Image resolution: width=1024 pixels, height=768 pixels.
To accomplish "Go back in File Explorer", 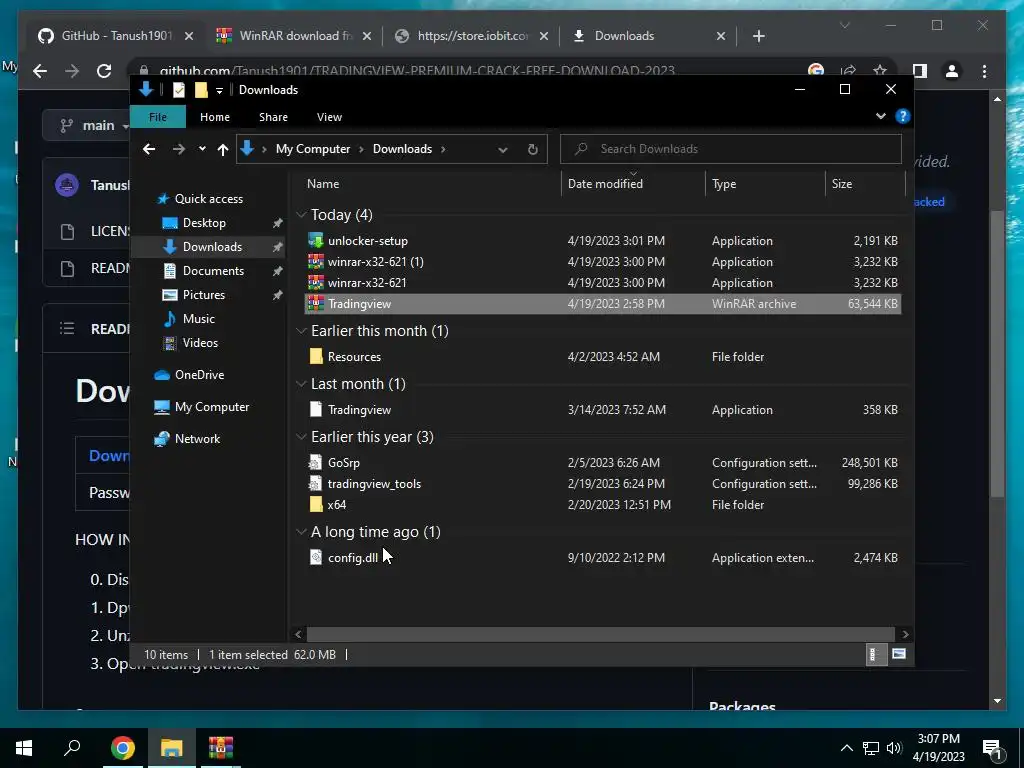I will (149, 149).
